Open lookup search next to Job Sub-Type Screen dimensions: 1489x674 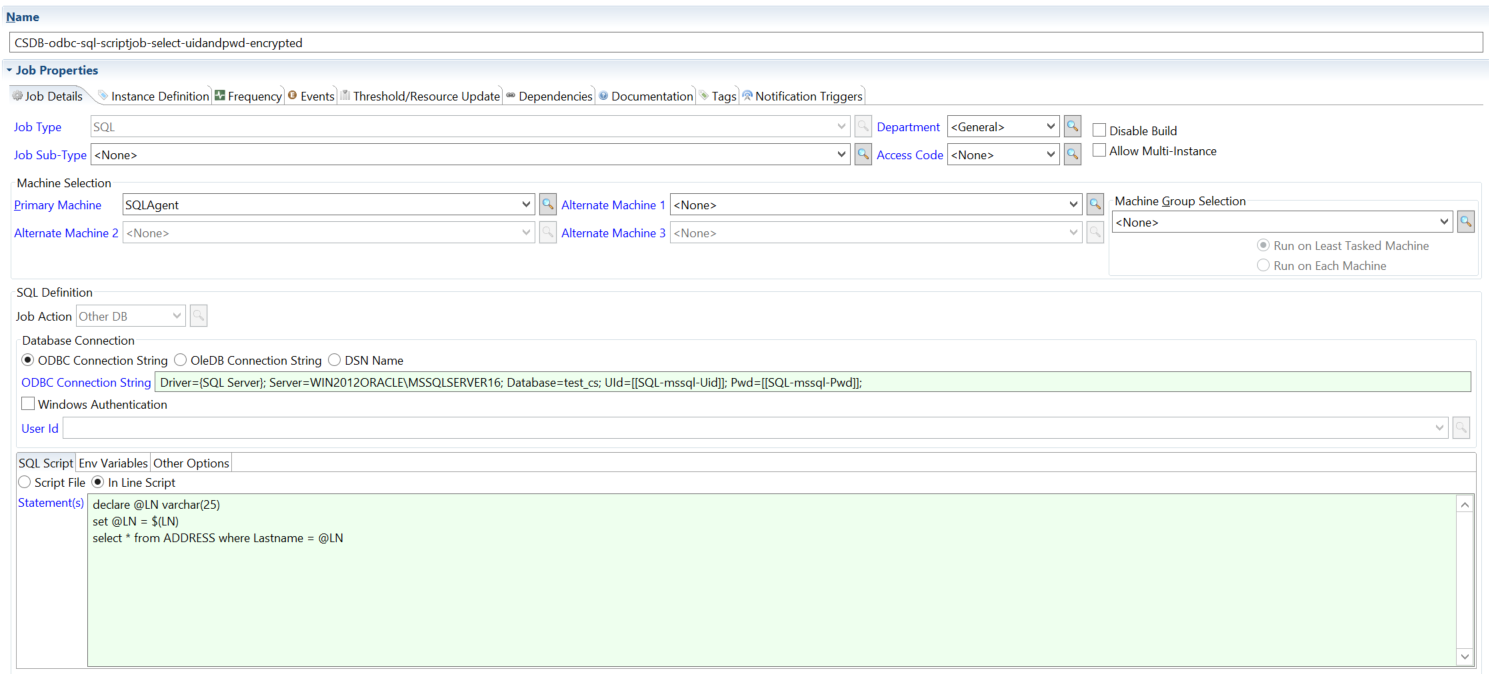tap(863, 155)
